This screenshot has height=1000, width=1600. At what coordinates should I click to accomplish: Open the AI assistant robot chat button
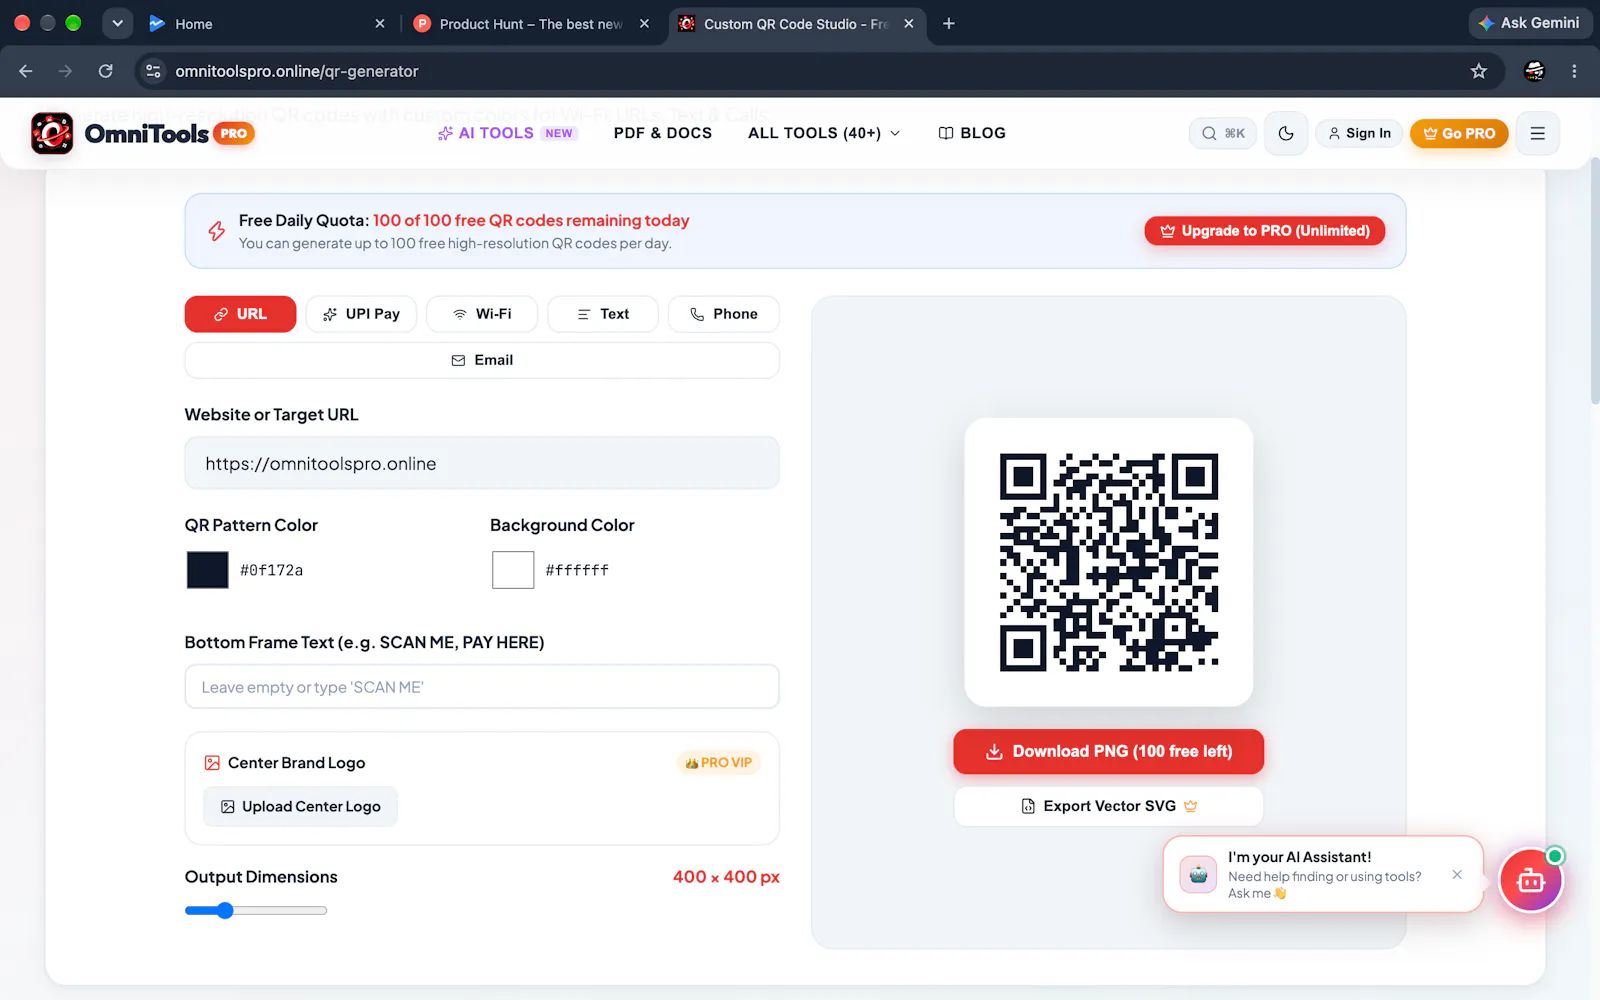1531,880
